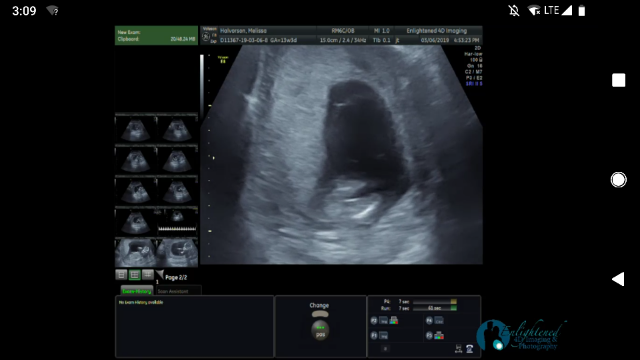The image size is (640, 360).
Task: Click the P4 cine save icon
Action: (439, 320)
